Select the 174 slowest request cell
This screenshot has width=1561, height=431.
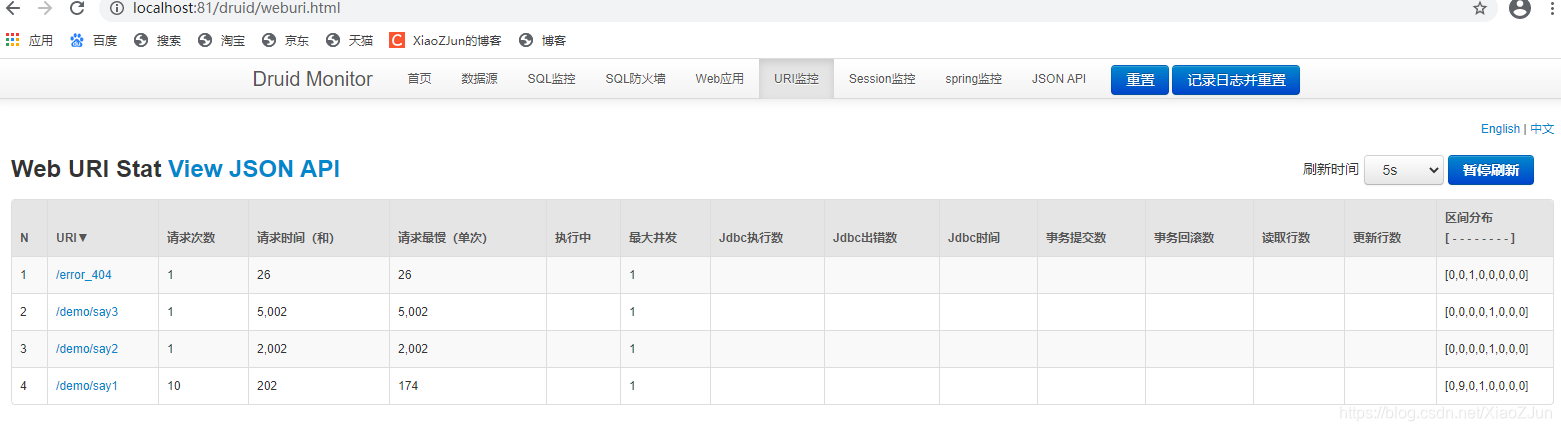pos(468,386)
